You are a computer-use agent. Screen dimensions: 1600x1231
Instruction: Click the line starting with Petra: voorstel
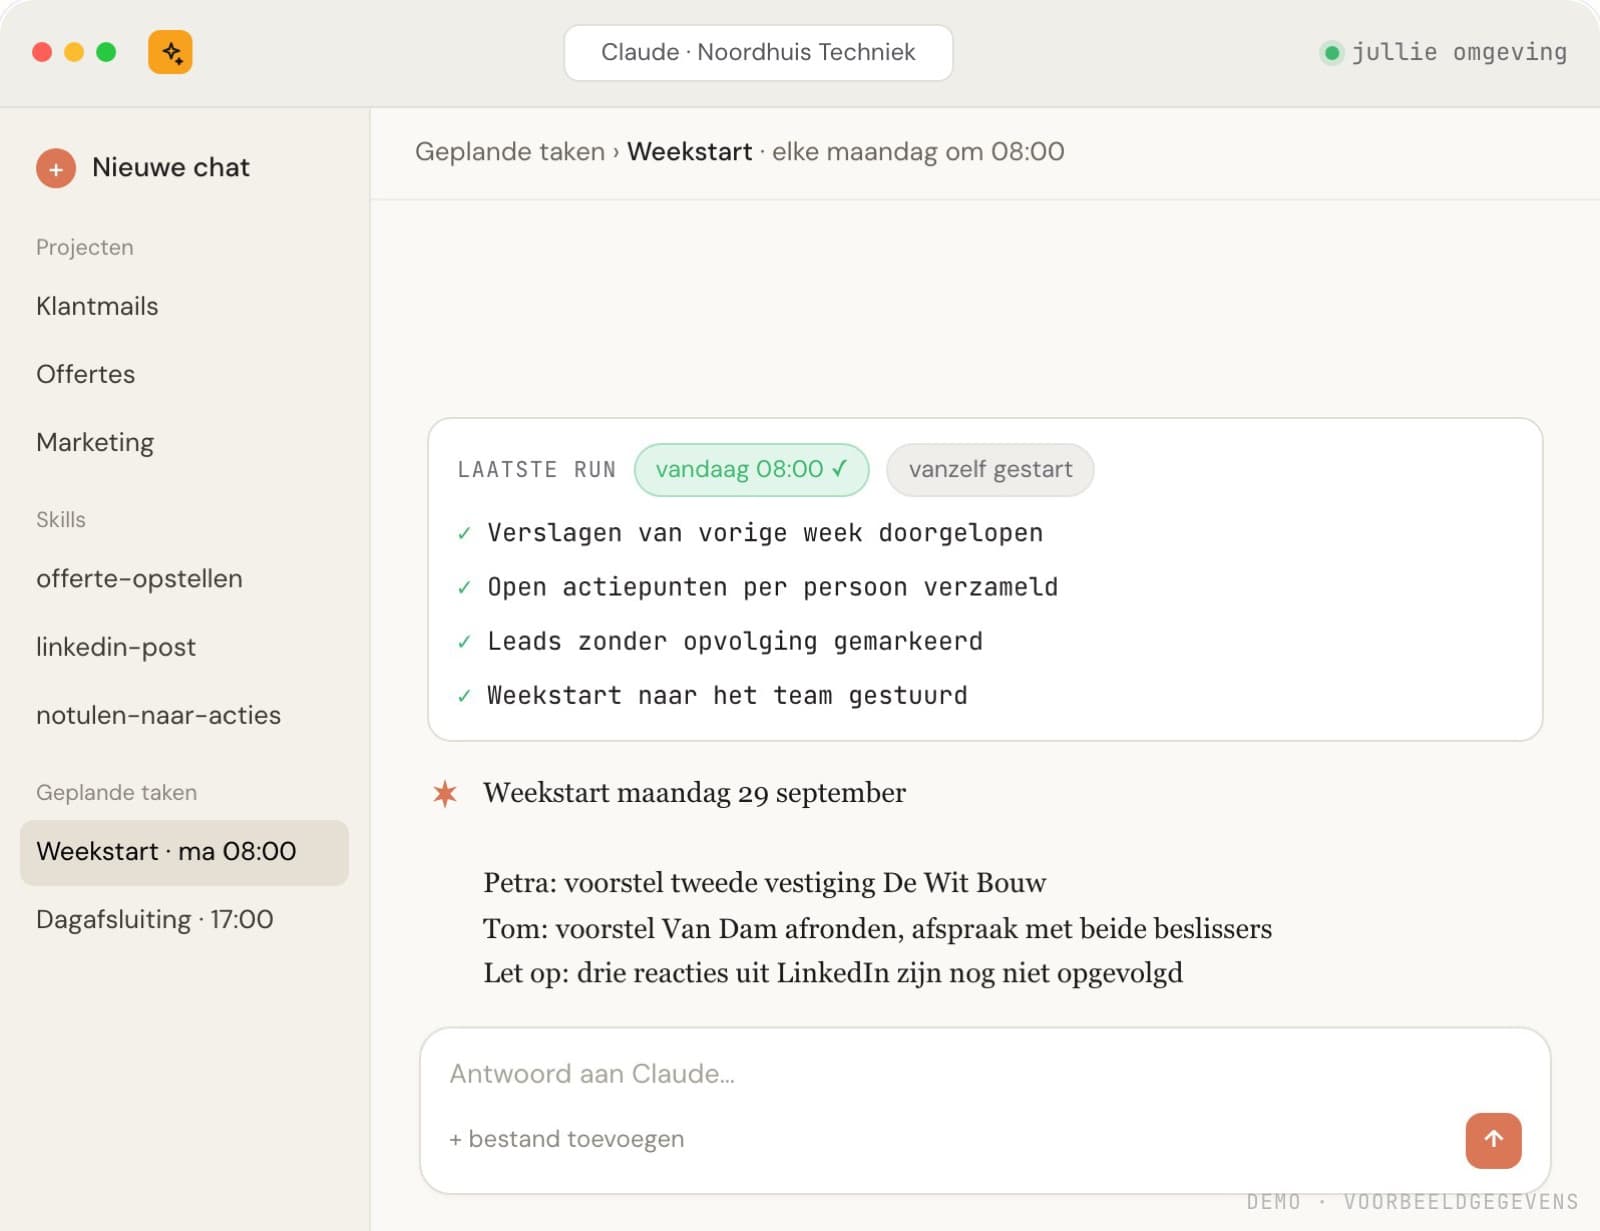click(764, 883)
